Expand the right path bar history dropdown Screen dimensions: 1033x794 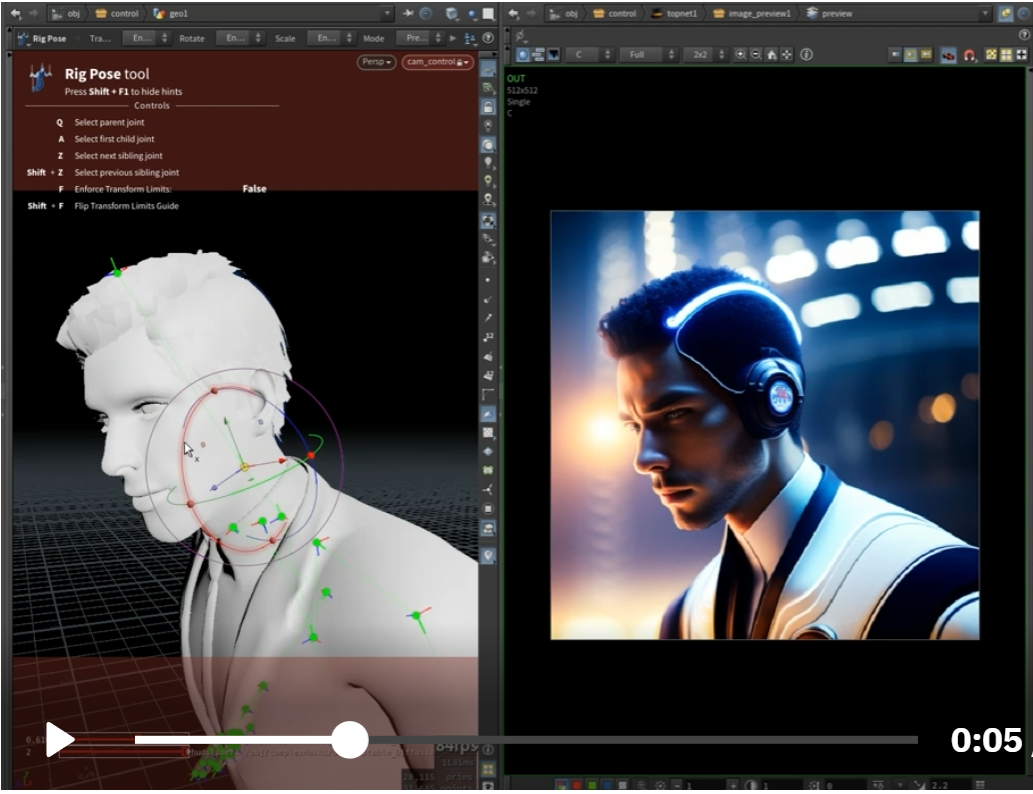(x=985, y=13)
